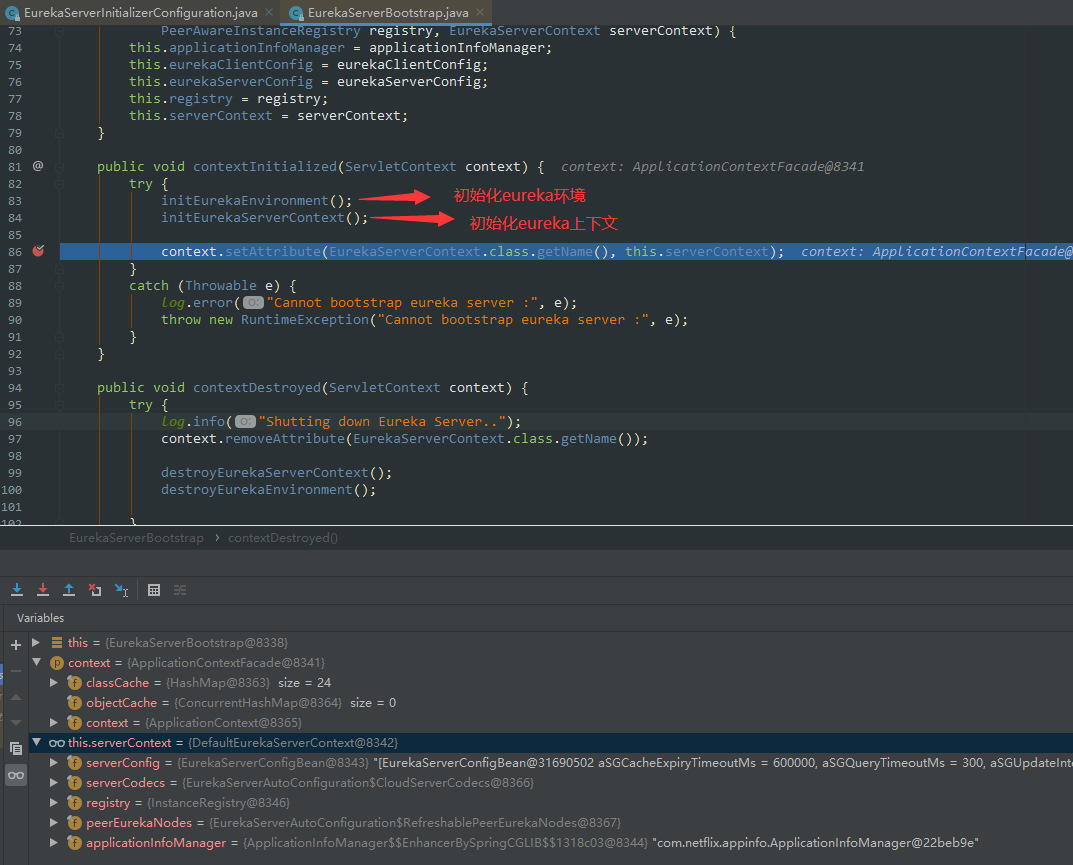Click the parameter icon beside context variable
The image size is (1073, 865).
click(57, 663)
